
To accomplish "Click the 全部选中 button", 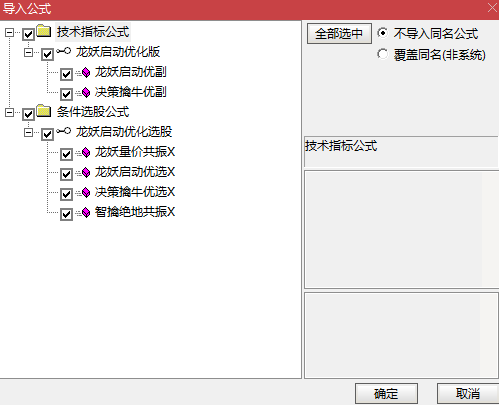I will click(339, 34).
